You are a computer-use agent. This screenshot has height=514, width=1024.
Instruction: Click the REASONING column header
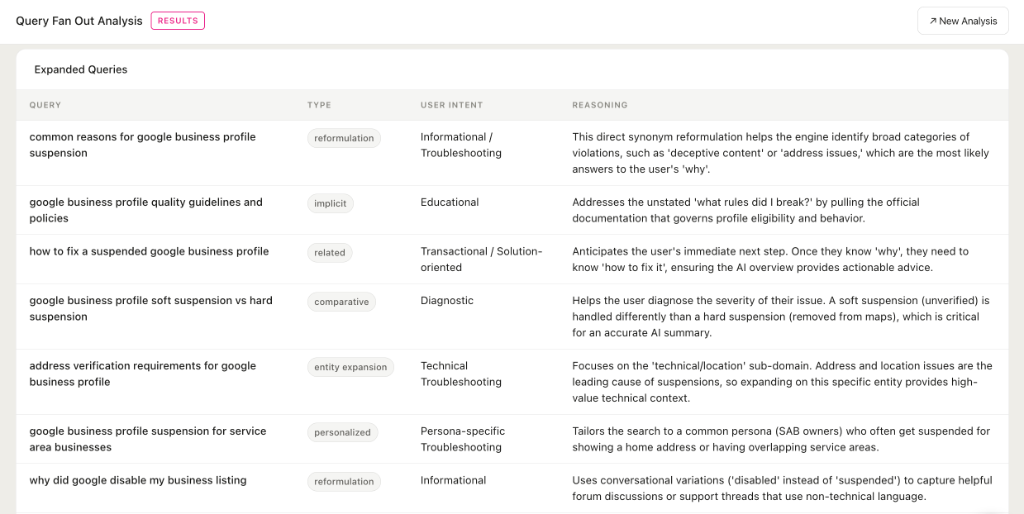pyautogui.click(x=600, y=105)
